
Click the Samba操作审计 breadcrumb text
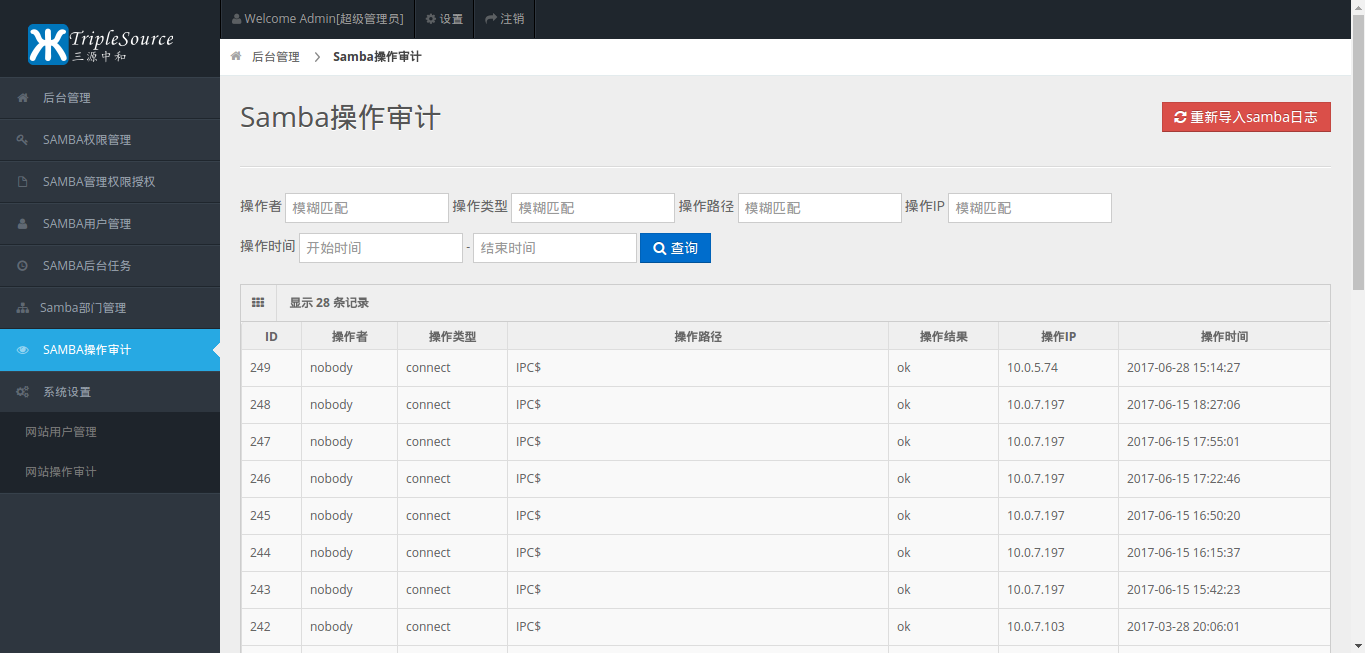click(377, 57)
